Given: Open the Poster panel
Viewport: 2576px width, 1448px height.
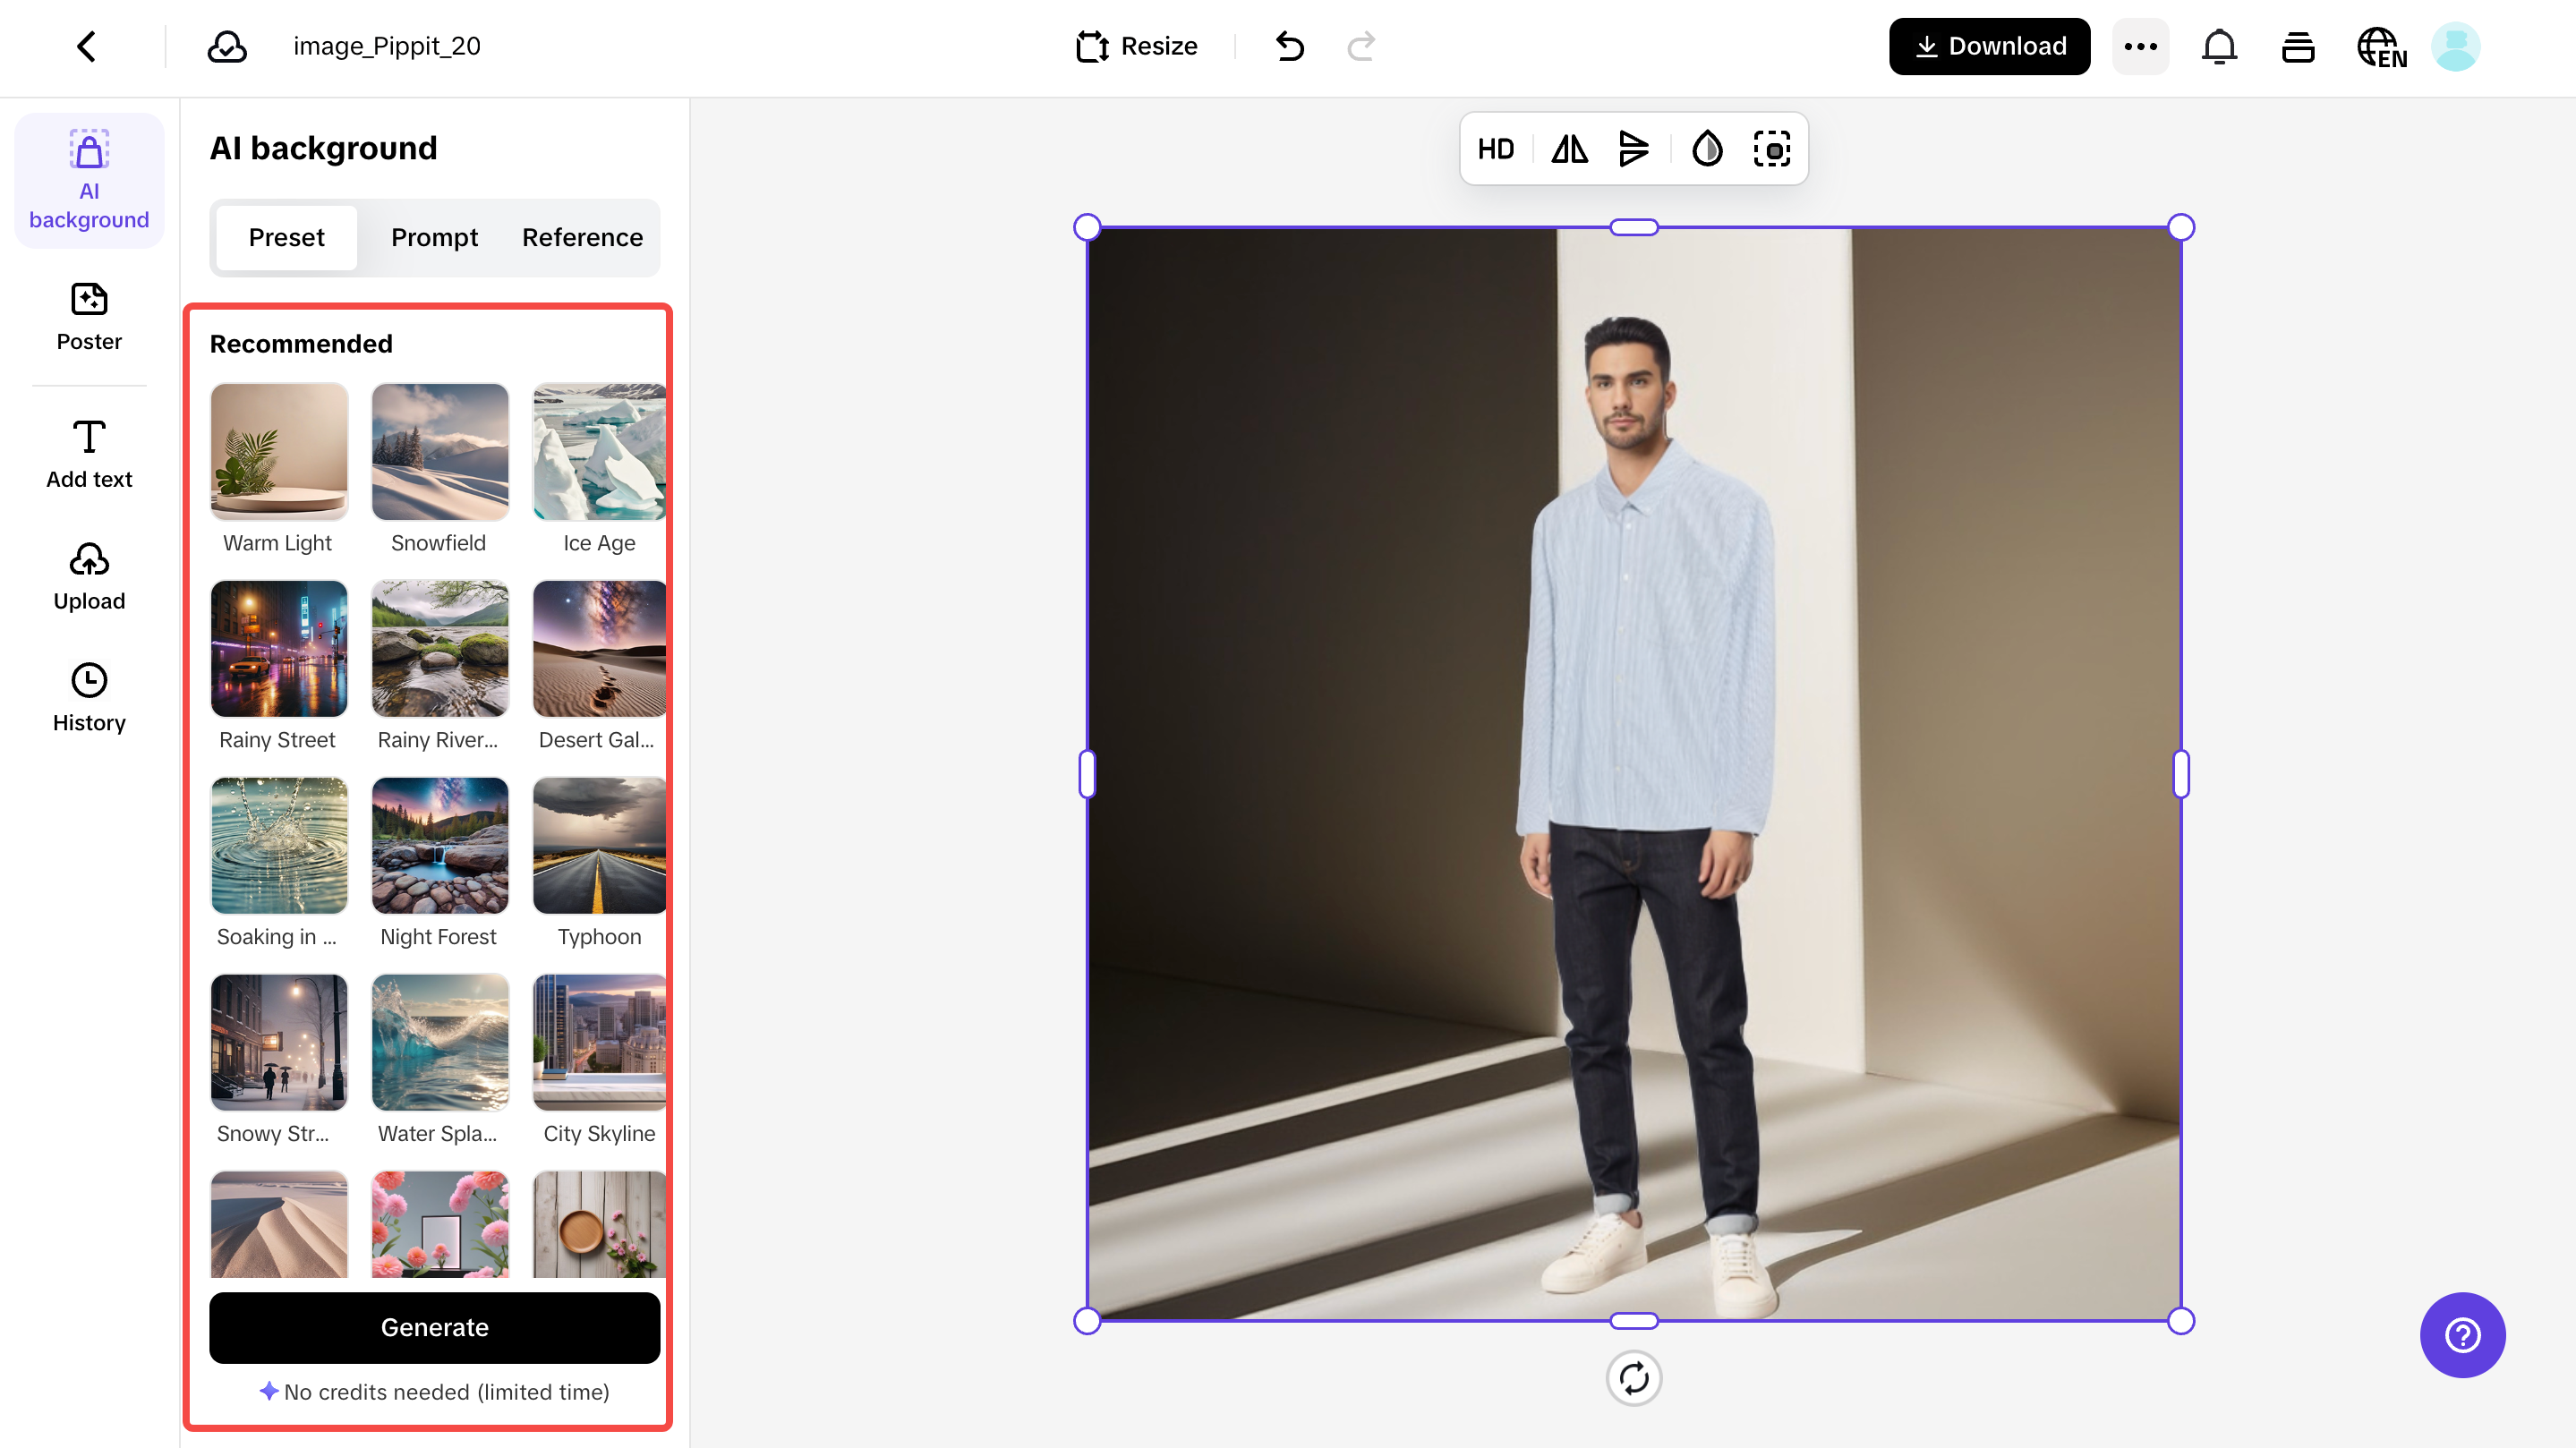Looking at the screenshot, I should coord(88,315).
